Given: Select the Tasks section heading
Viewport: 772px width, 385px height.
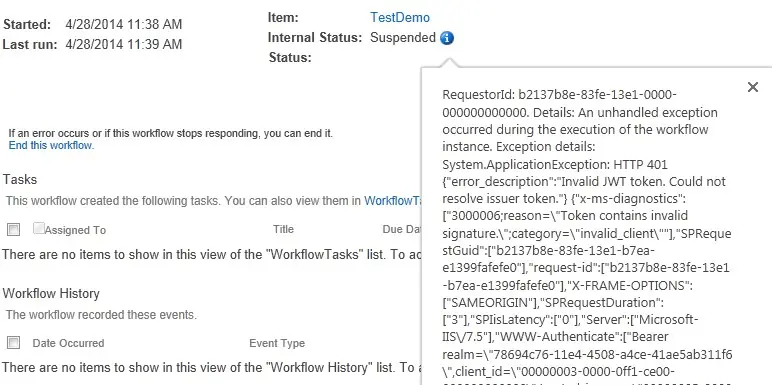Looking at the screenshot, I should [20, 179].
